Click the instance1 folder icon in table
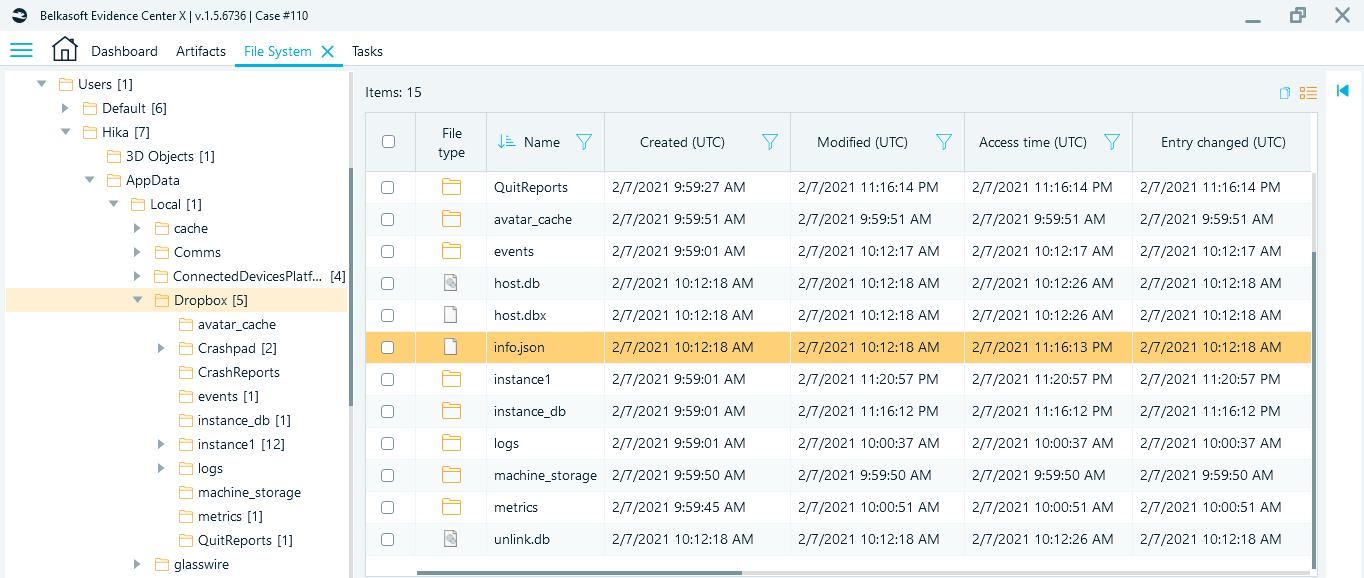The width and height of the screenshot is (1364, 578). [451, 379]
